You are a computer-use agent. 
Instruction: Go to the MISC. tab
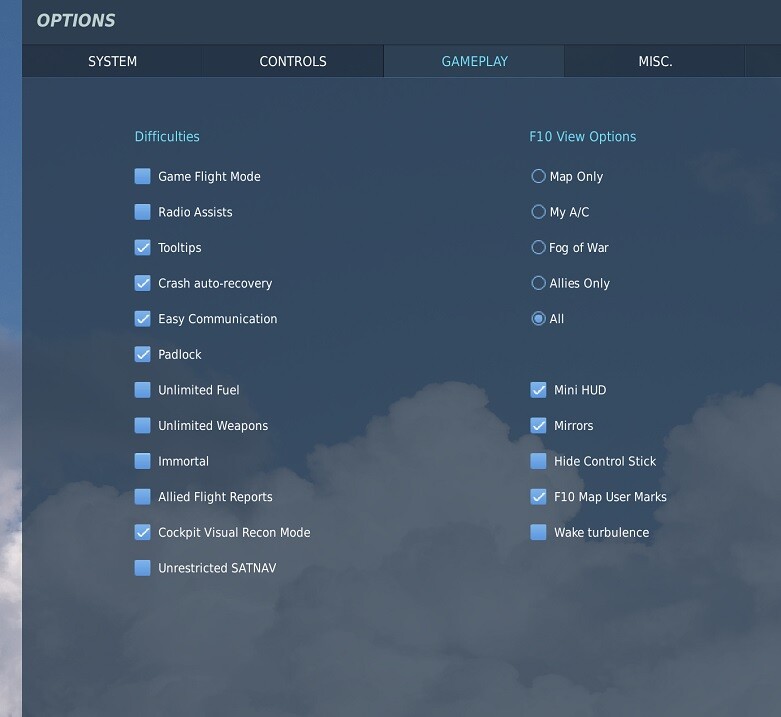pyautogui.click(x=655, y=61)
